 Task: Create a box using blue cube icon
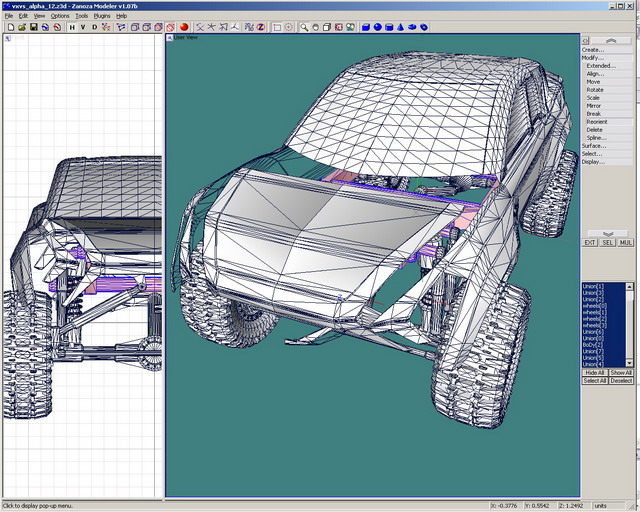(365, 27)
